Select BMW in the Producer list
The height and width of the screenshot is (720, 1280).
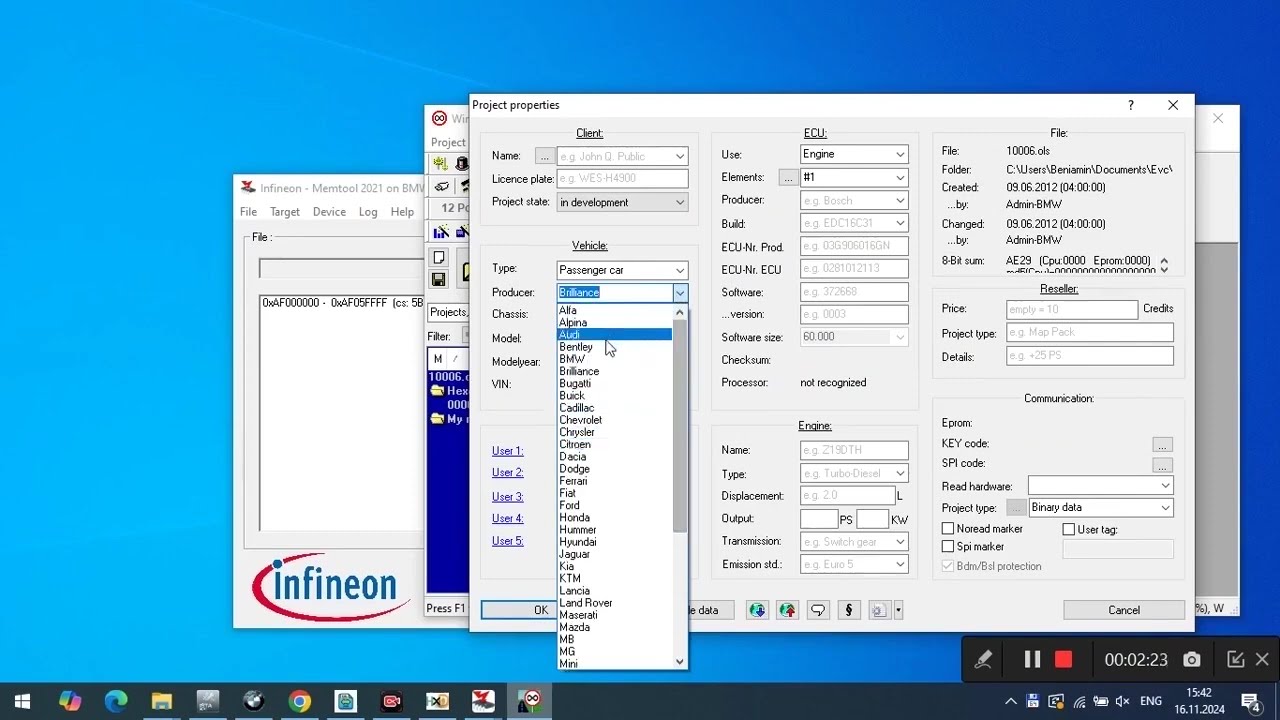615,359
